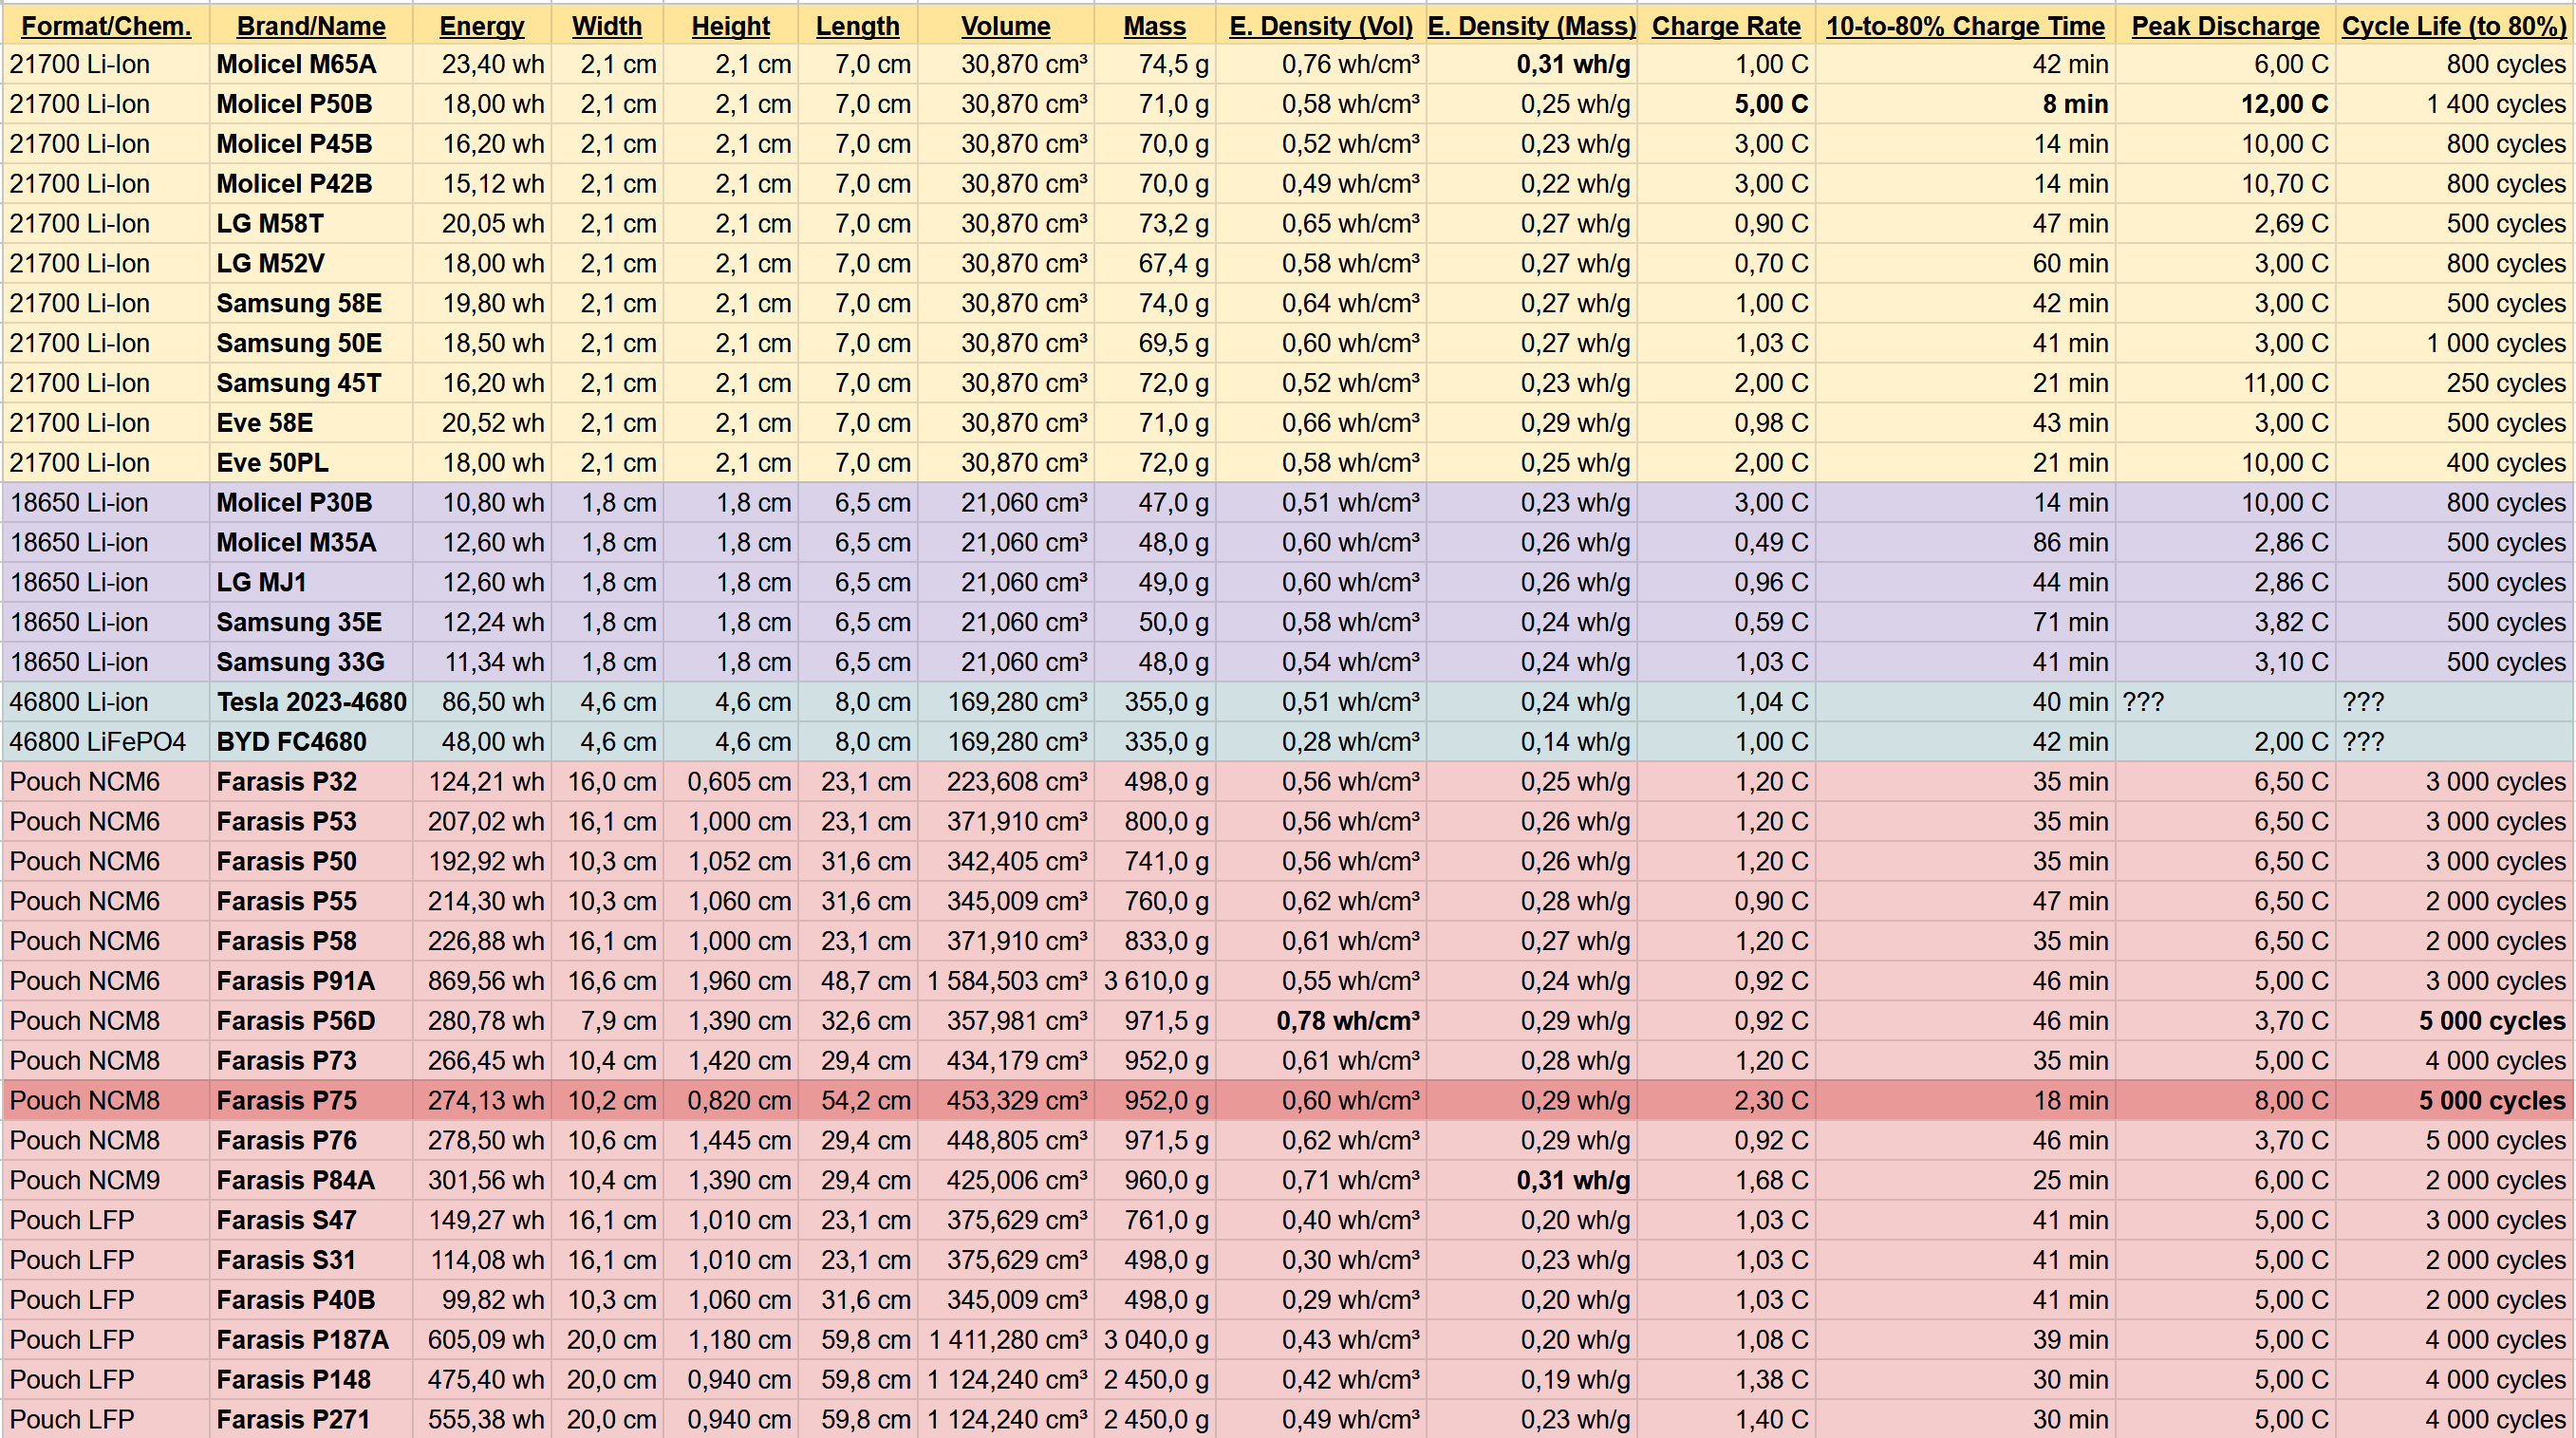
Task: Select the Cycle Life (to 80%) header
Action: click(x=2454, y=25)
